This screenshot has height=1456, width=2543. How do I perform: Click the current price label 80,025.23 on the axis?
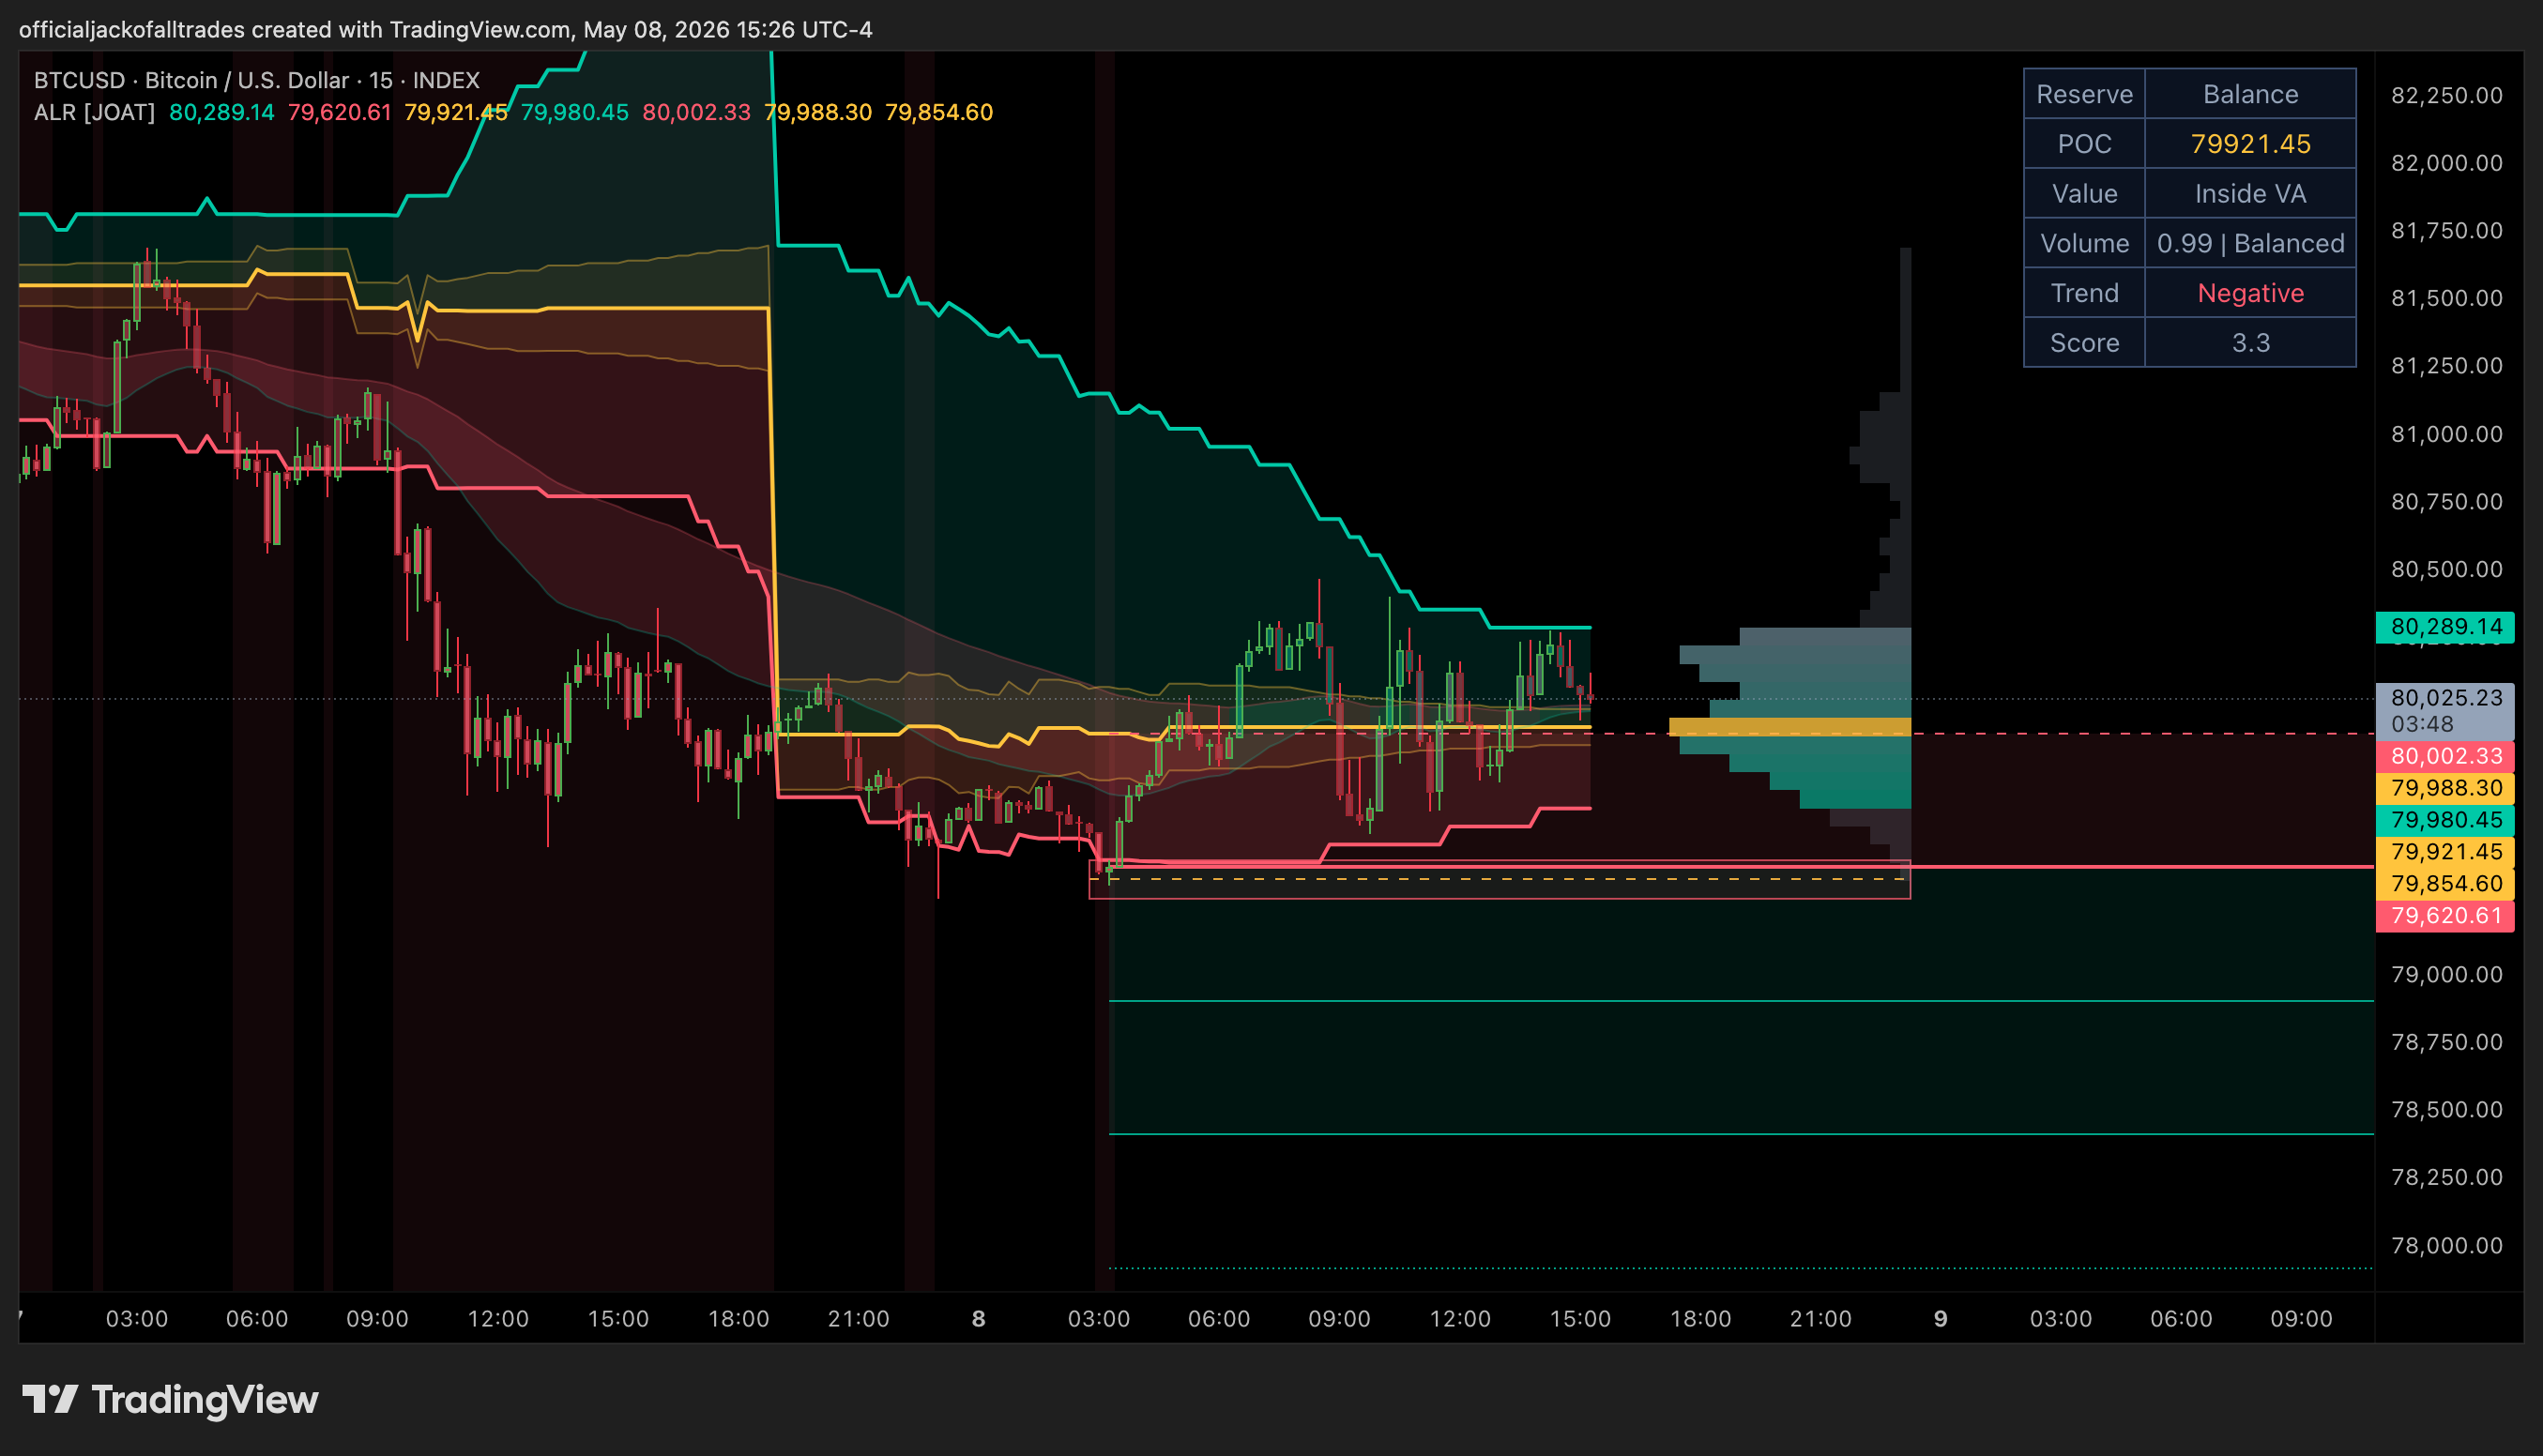(x=2445, y=710)
